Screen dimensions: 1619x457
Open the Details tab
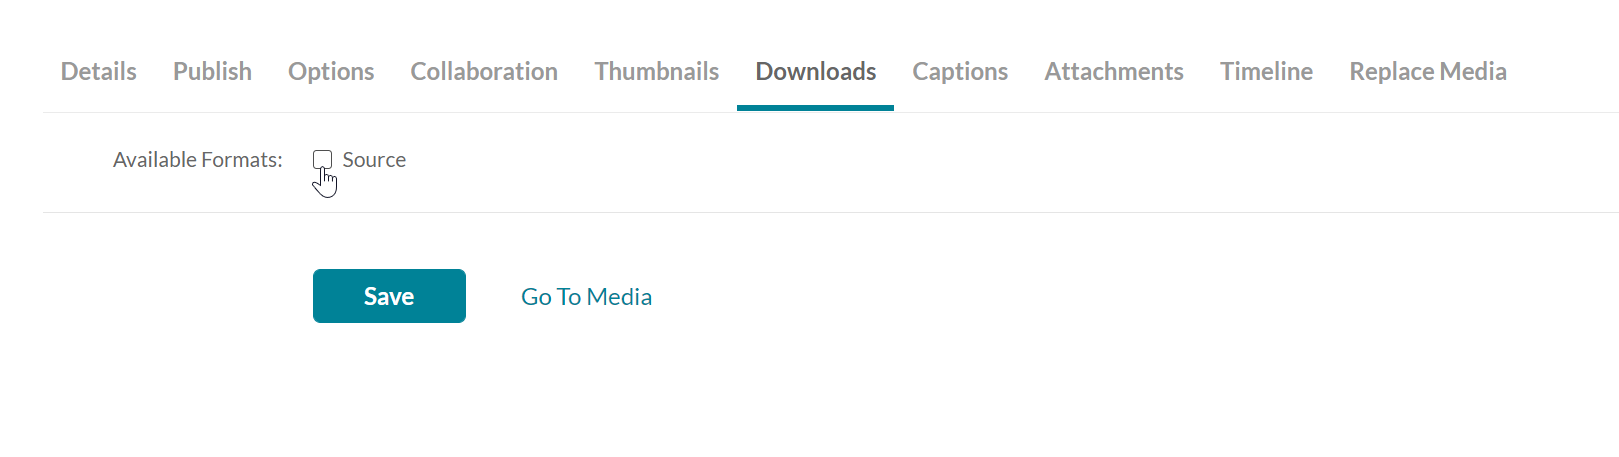tap(99, 71)
